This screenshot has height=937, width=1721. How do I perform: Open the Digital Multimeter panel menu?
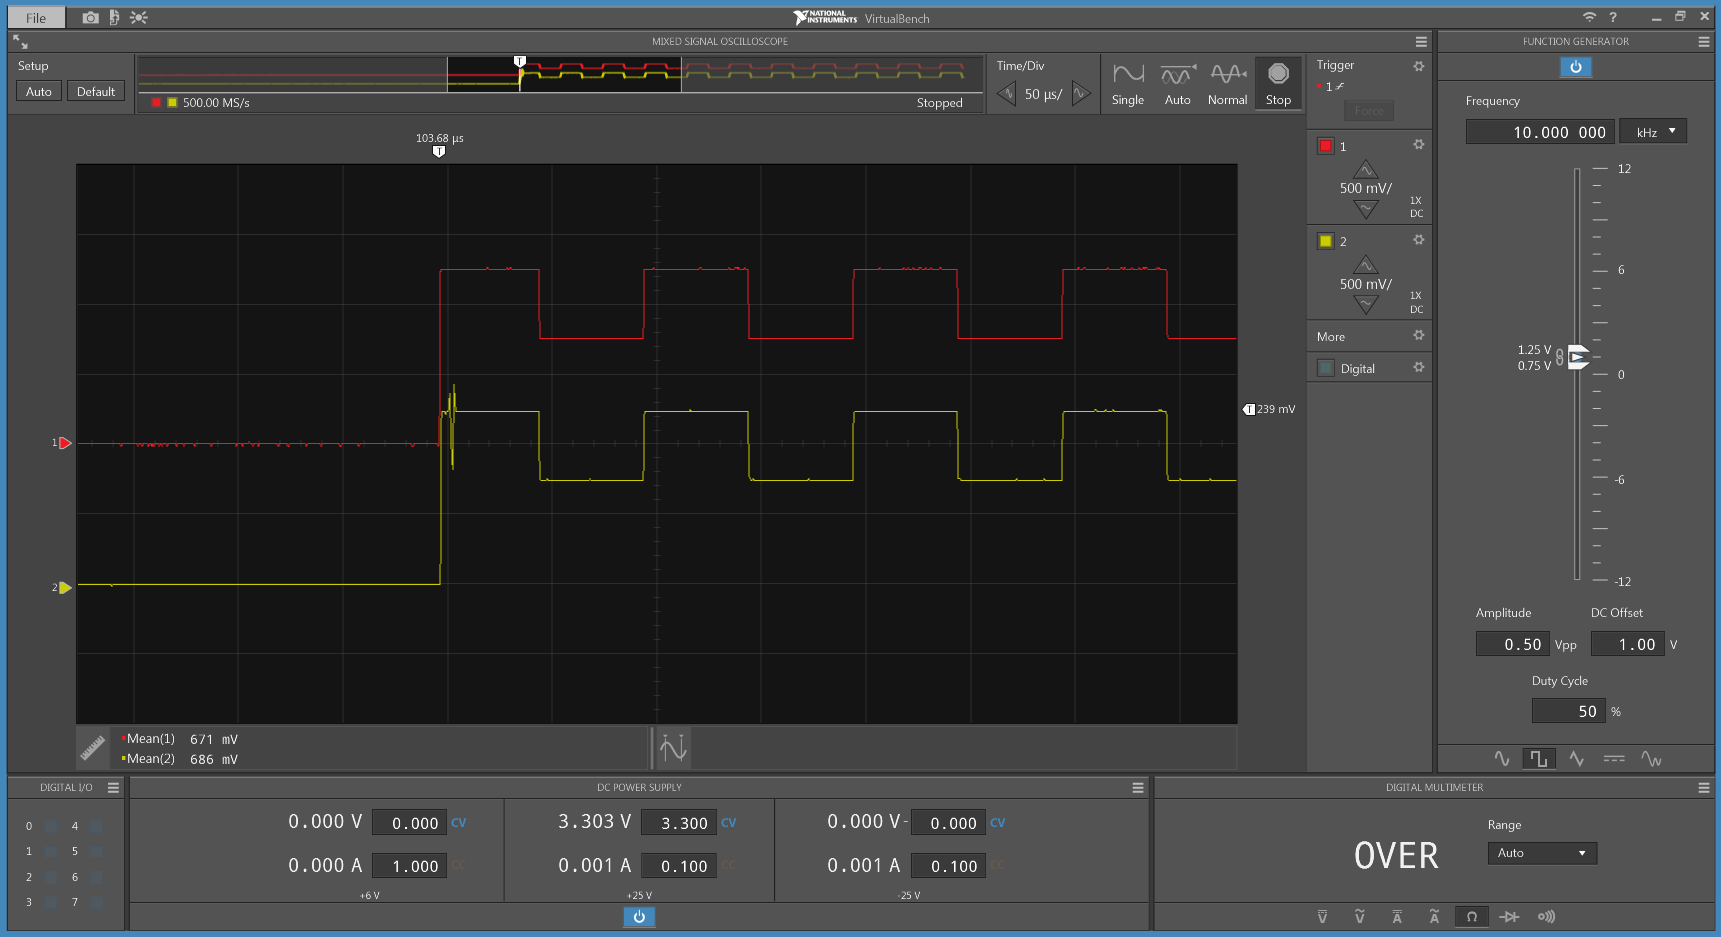pyautogui.click(x=1704, y=788)
